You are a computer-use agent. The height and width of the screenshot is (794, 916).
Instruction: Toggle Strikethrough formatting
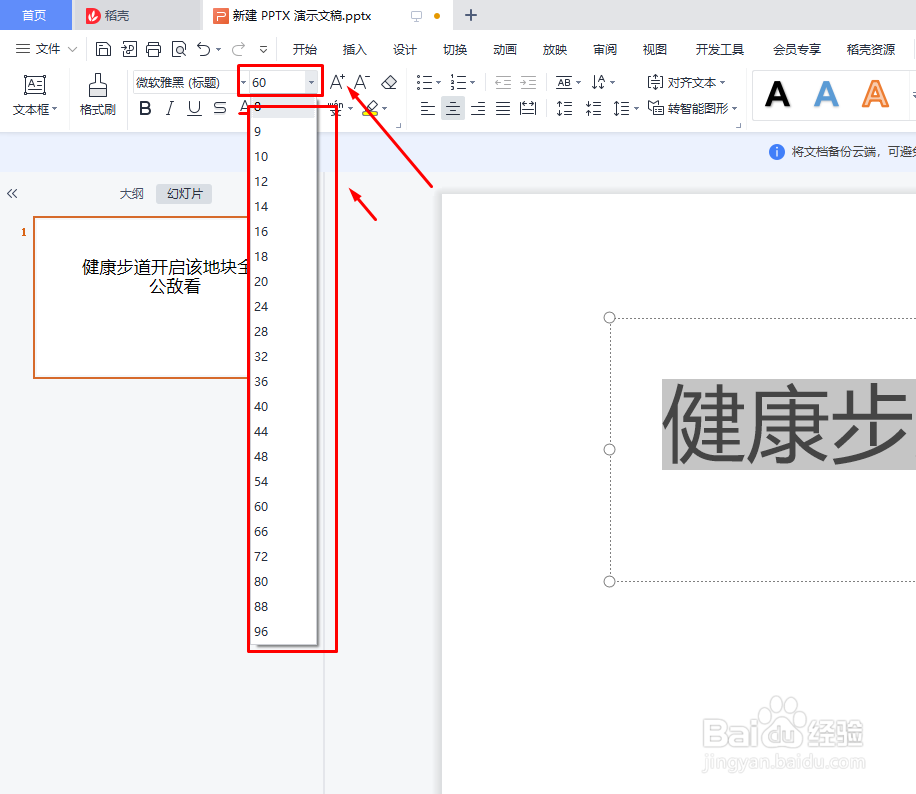tap(220, 108)
